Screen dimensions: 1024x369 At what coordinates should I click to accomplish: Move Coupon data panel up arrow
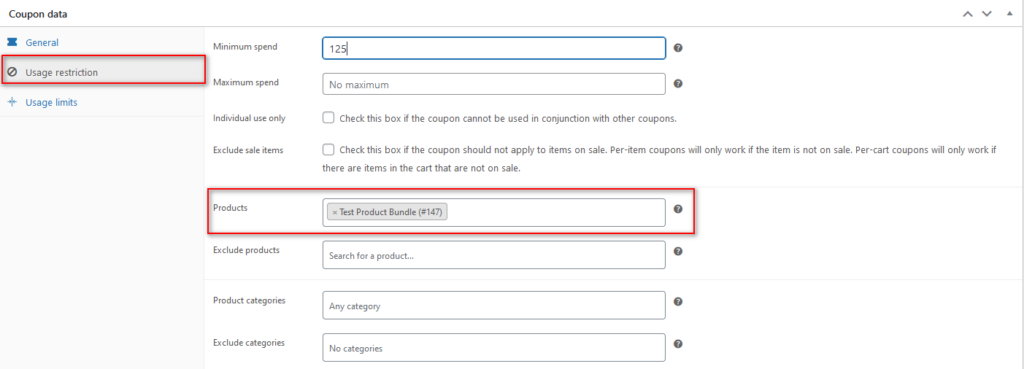968,13
